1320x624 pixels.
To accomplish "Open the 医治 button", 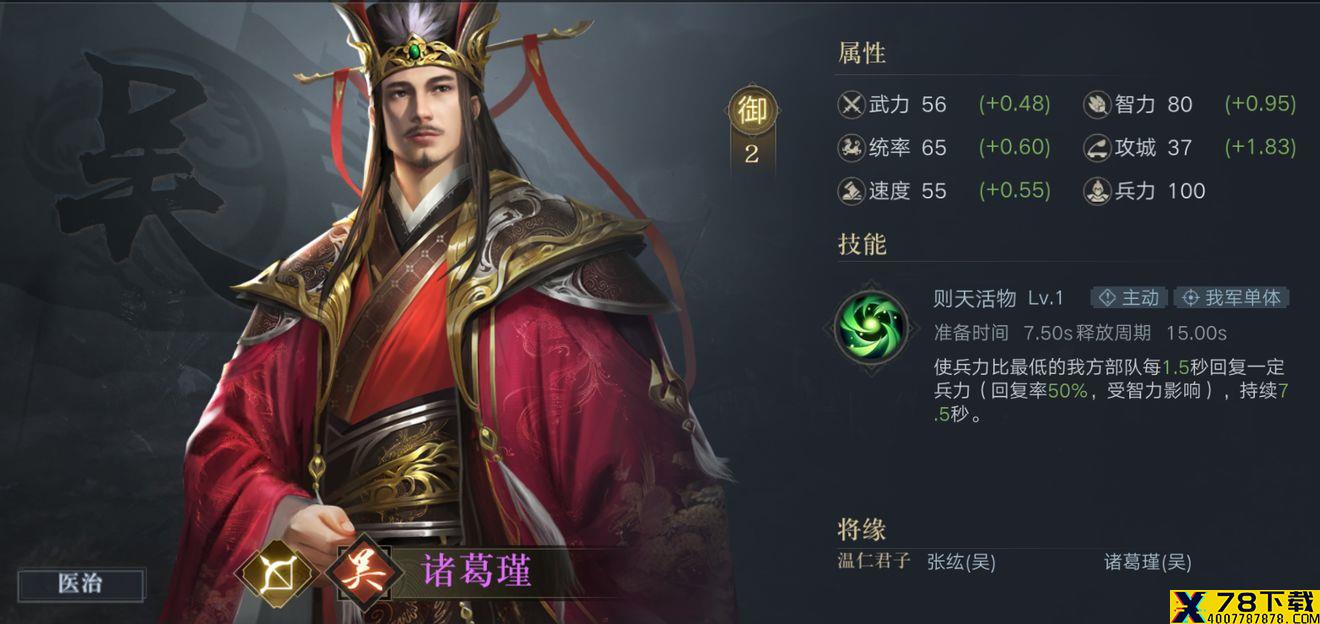I will [x=81, y=584].
